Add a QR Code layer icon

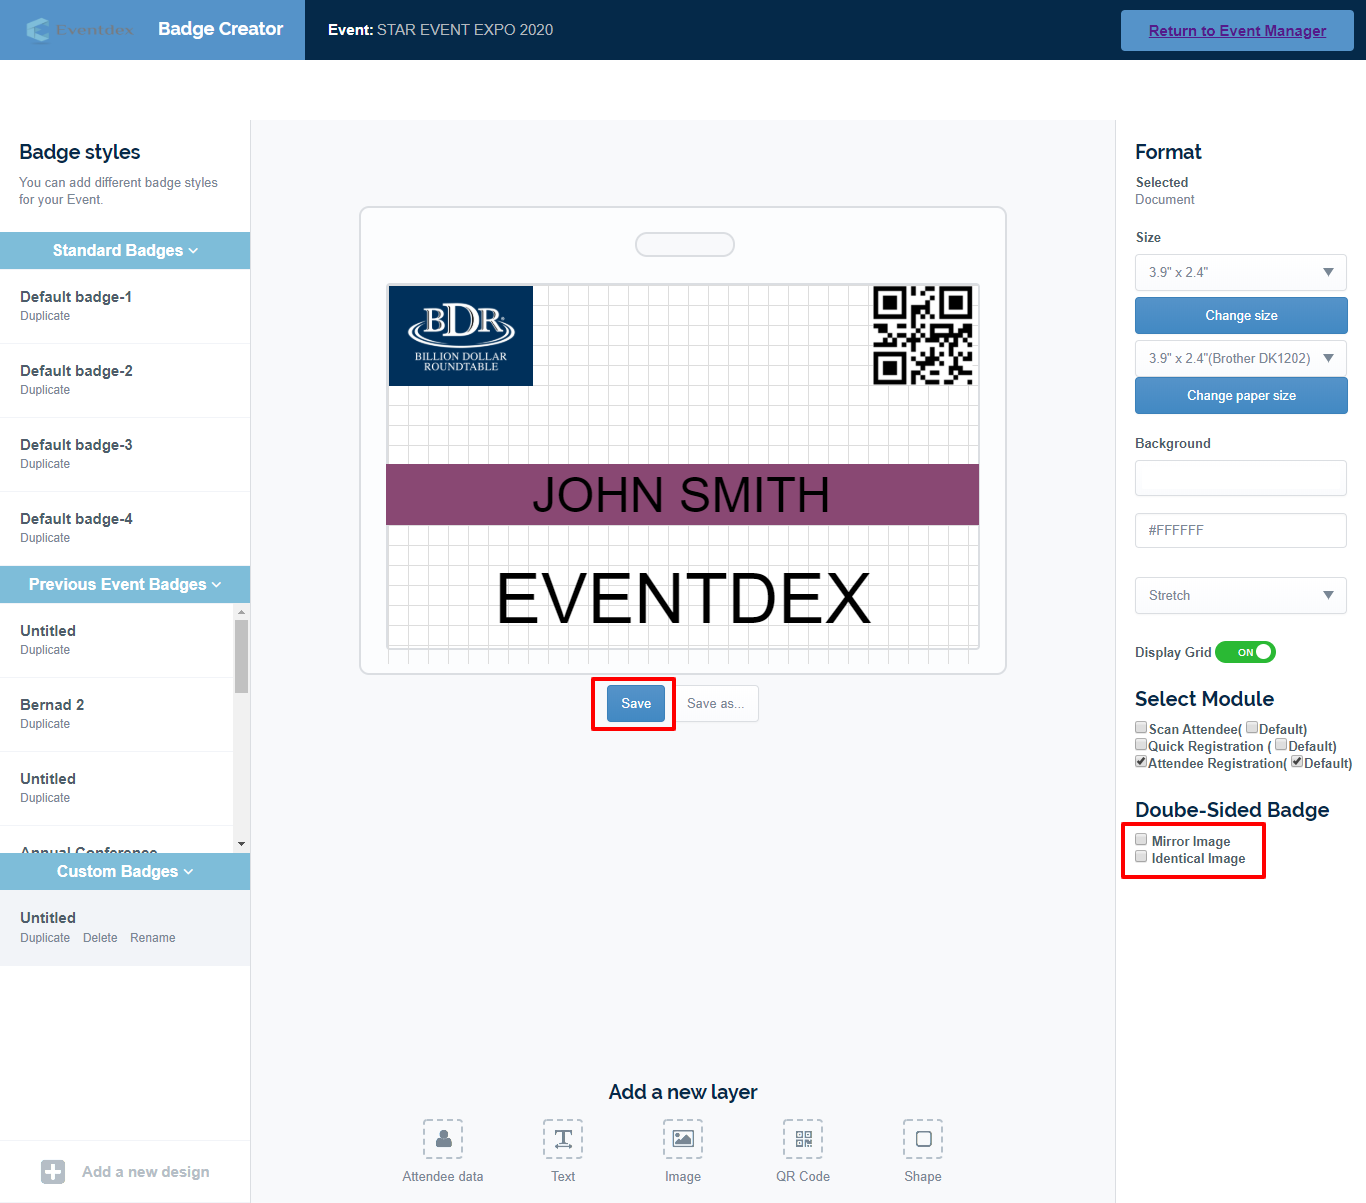point(803,1139)
